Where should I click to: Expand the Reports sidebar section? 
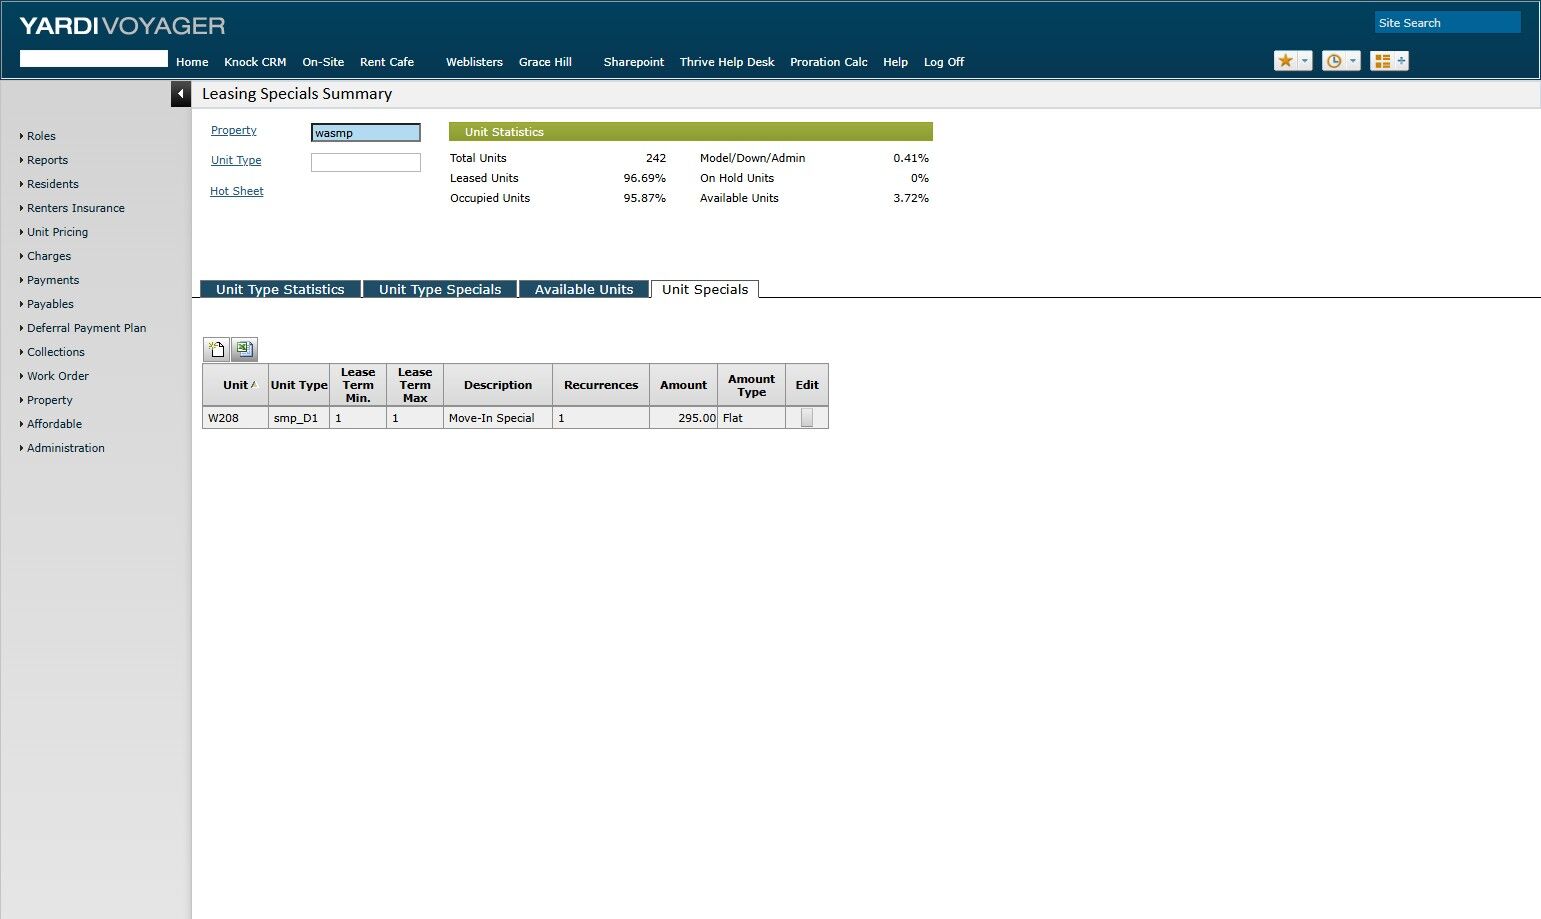[47, 160]
